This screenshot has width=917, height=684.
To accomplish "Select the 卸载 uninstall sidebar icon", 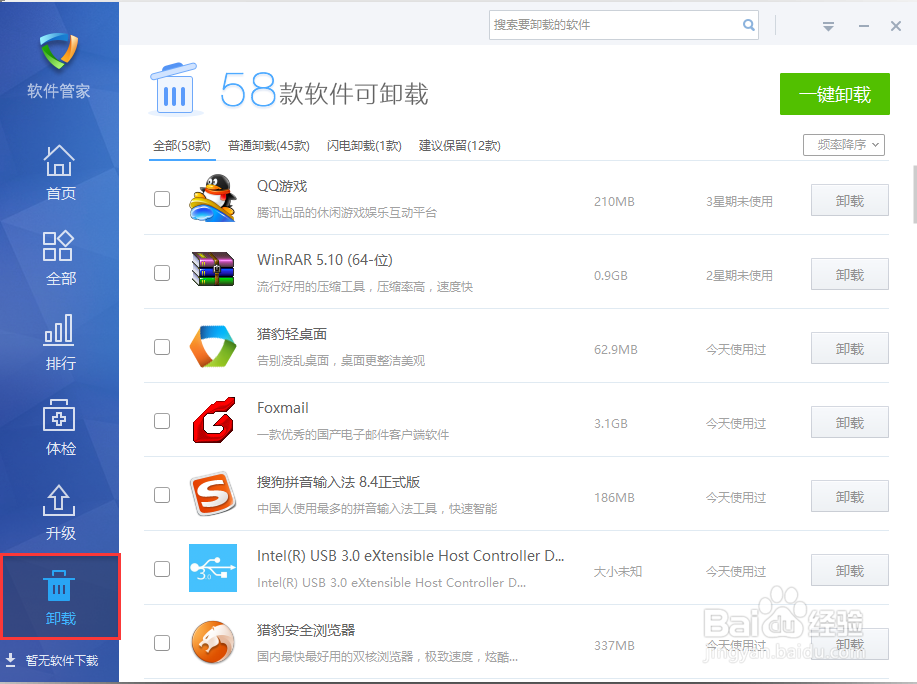I will pyautogui.click(x=59, y=596).
